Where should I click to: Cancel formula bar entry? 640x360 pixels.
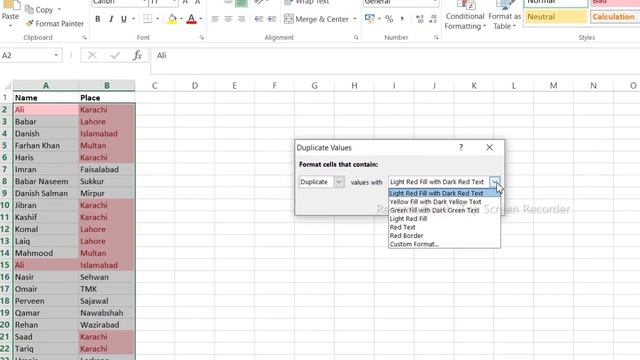pyautogui.click(x=92, y=56)
